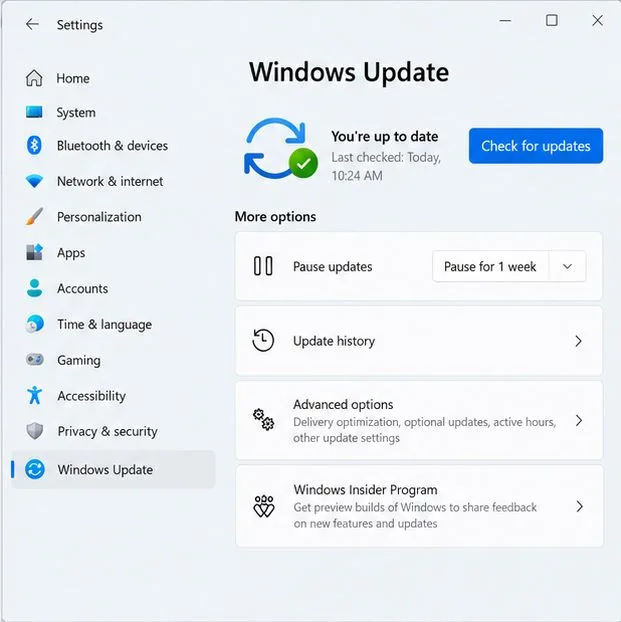Select Apps in the sidebar

tap(113, 252)
